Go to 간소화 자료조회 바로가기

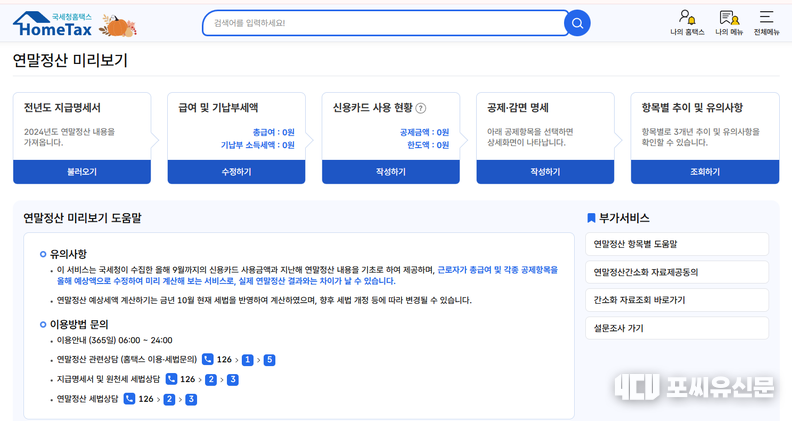point(677,300)
